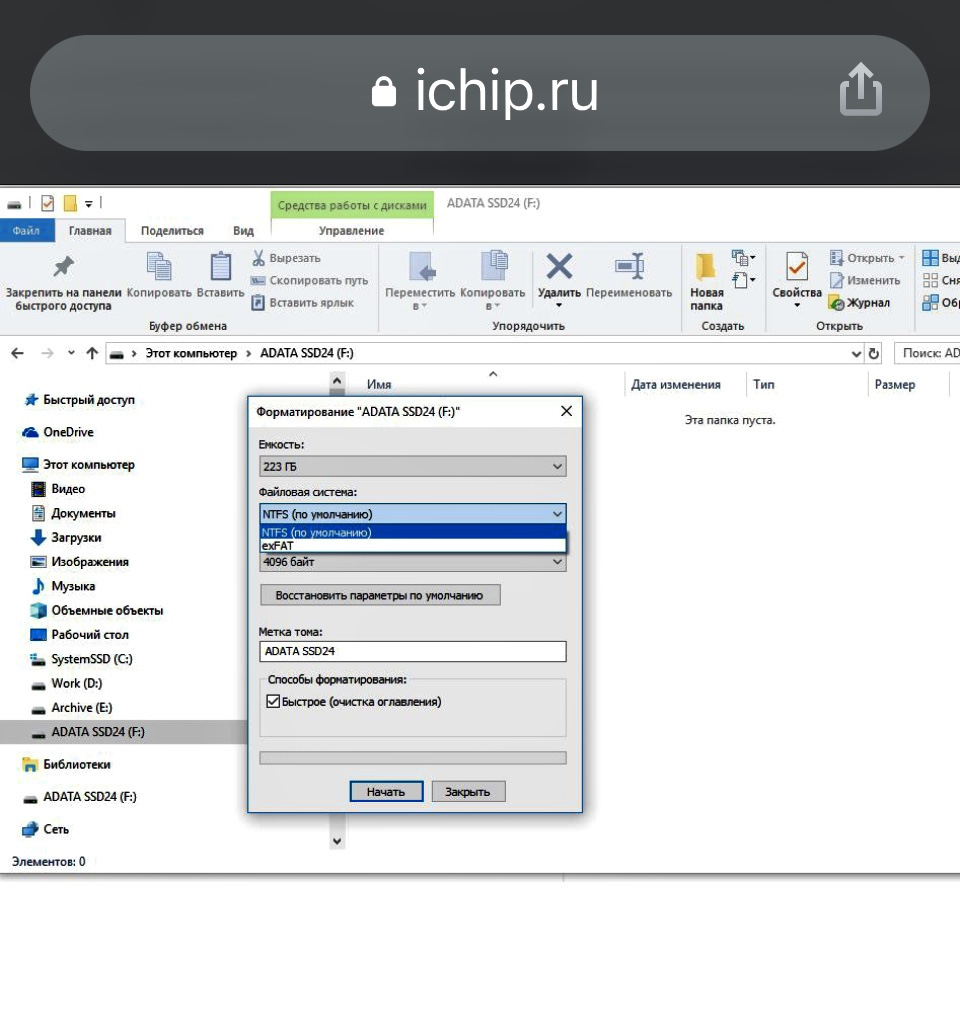Image resolution: width=960 pixels, height=1017 pixels.
Task: Open the Емкость 223 ГБ dropdown
Action: click(x=413, y=466)
